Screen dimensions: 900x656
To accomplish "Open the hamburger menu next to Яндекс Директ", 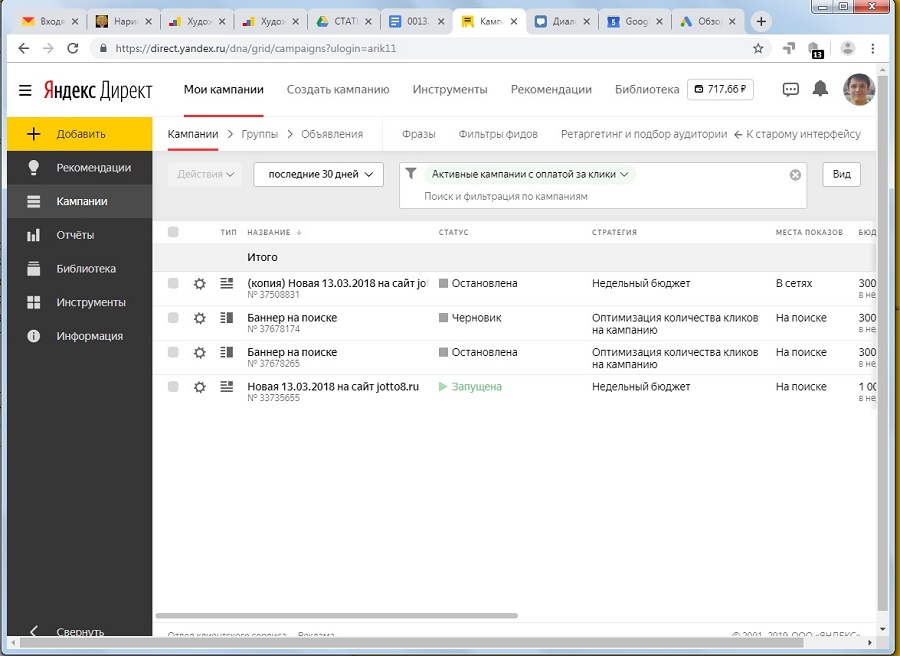I will pyautogui.click(x=25, y=90).
